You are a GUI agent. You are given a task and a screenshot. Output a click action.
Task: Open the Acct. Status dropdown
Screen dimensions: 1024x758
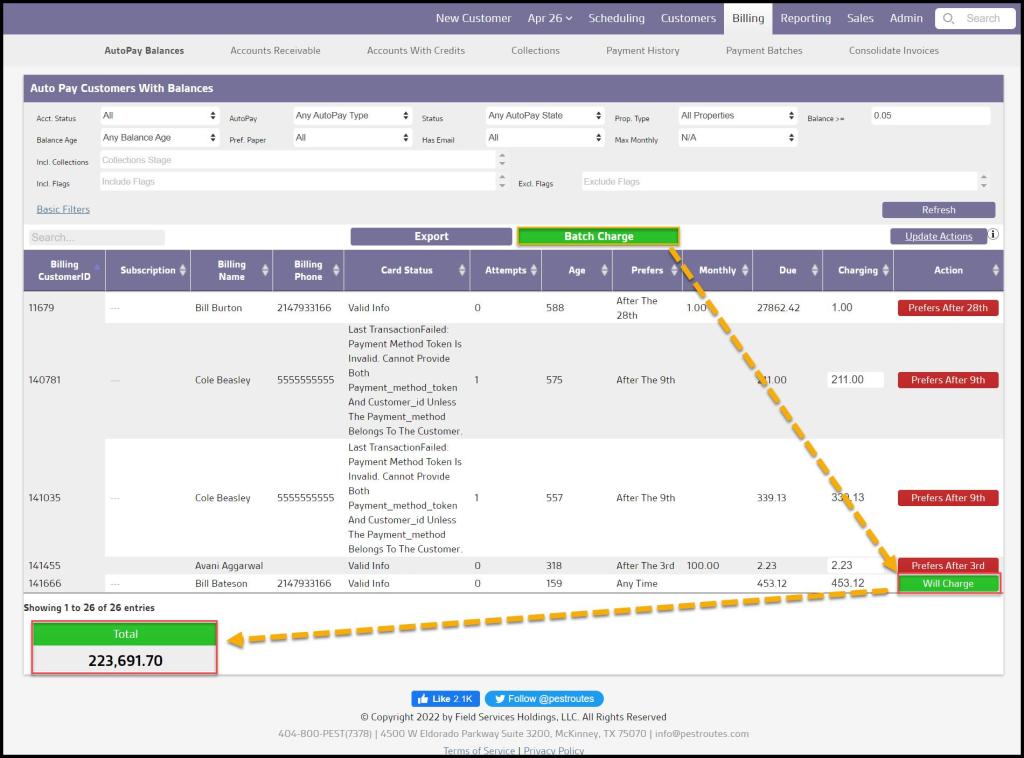tap(159, 116)
